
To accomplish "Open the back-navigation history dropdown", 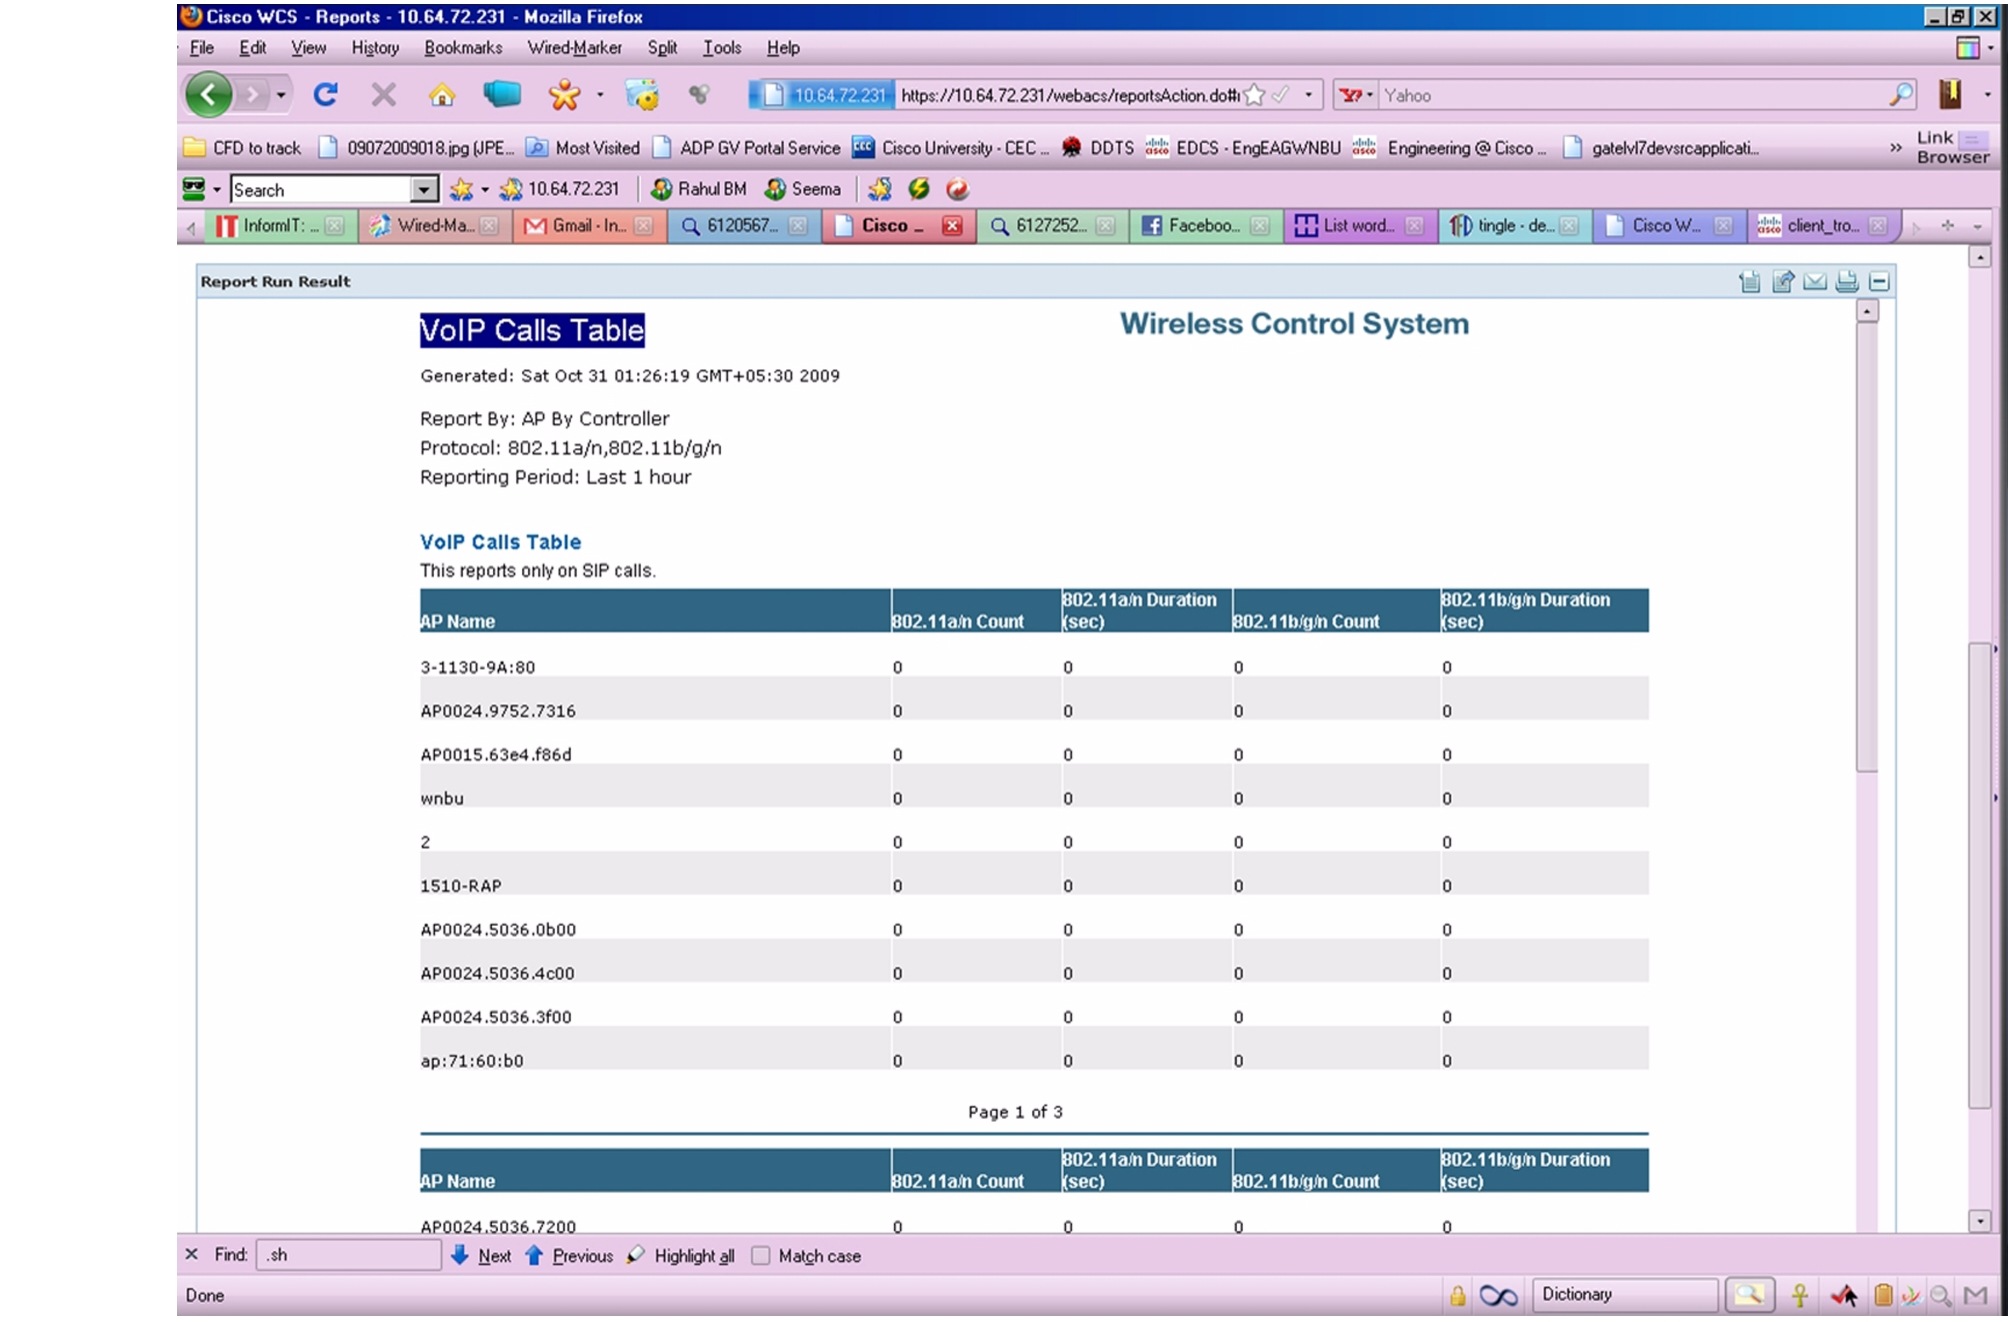I will click(280, 94).
